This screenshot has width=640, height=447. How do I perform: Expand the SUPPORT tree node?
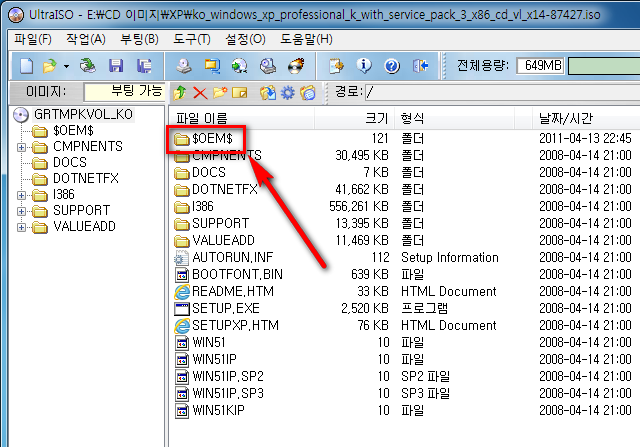pyautogui.click(x=21, y=211)
